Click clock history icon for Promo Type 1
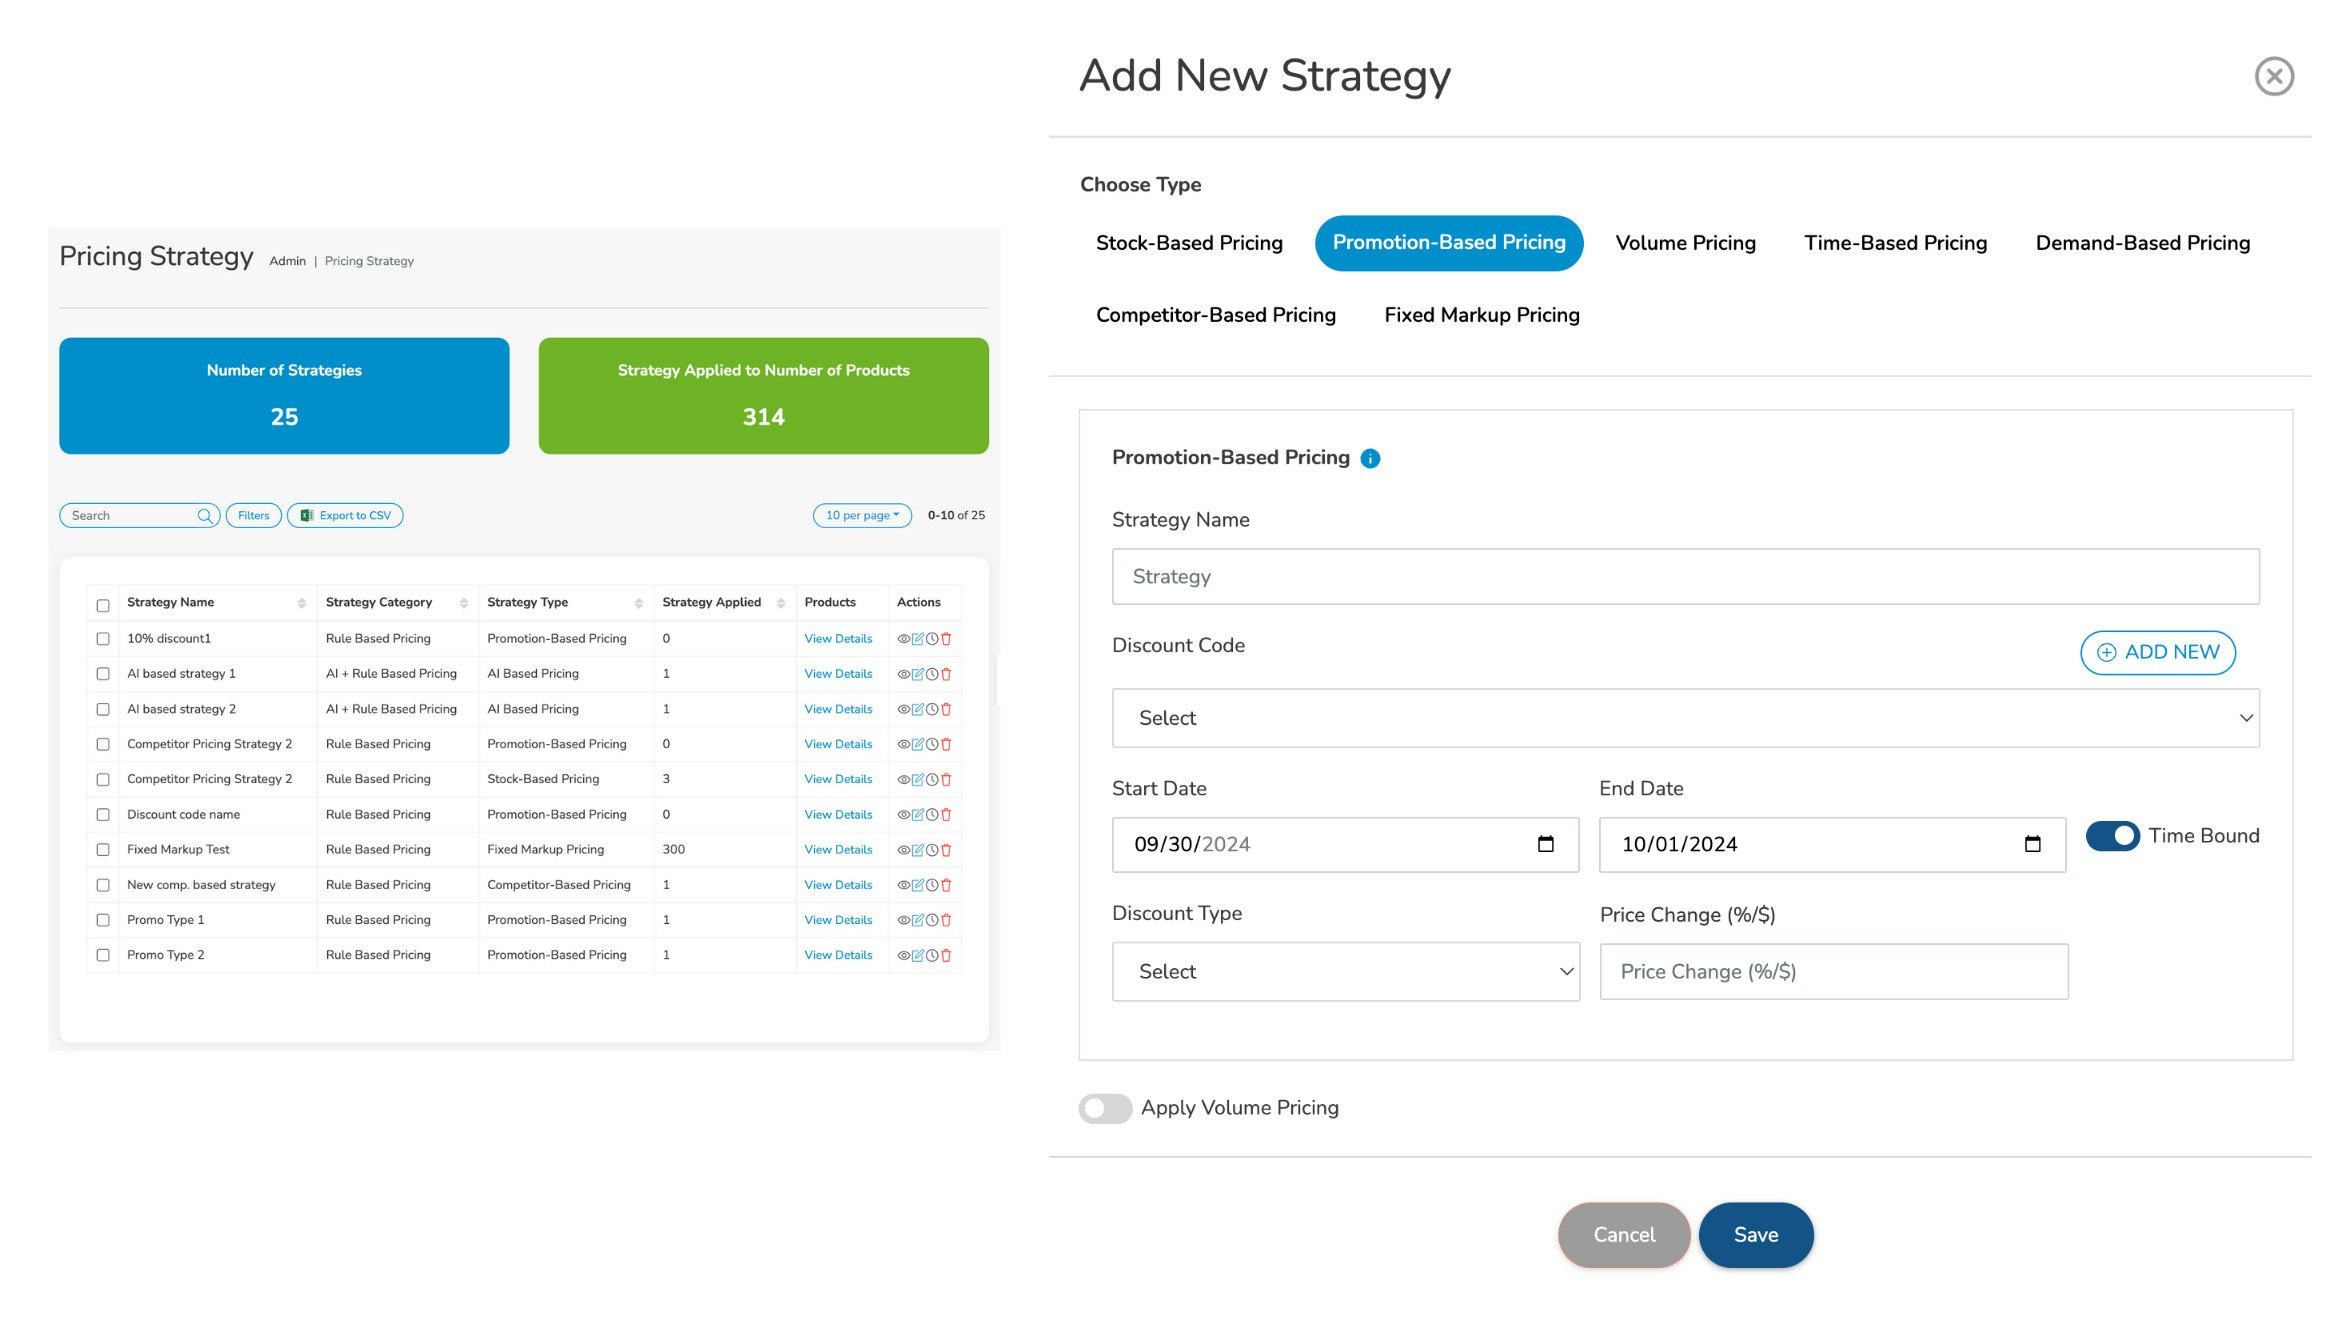 pyautogui.click(x=932, y=920)
